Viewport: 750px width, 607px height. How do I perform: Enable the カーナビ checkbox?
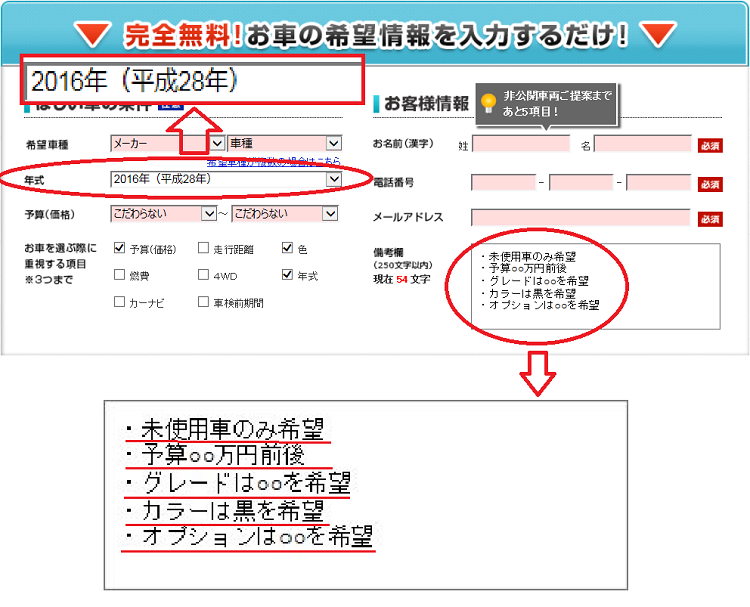pos(120,301)
